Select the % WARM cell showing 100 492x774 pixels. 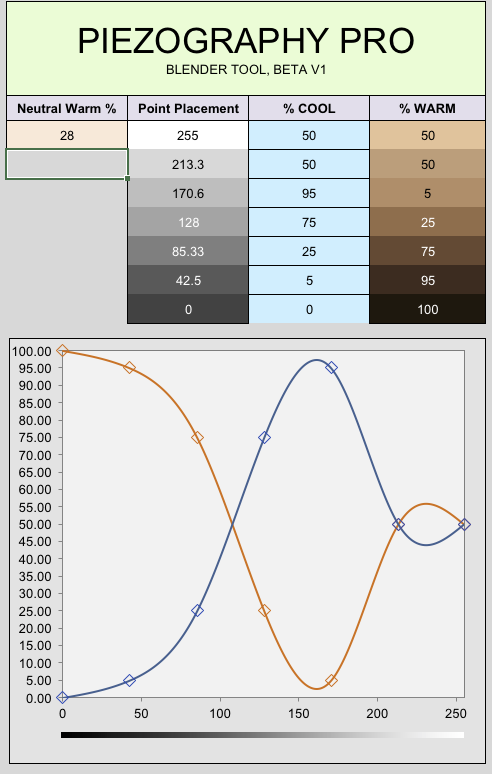click(x=427, y=310)
